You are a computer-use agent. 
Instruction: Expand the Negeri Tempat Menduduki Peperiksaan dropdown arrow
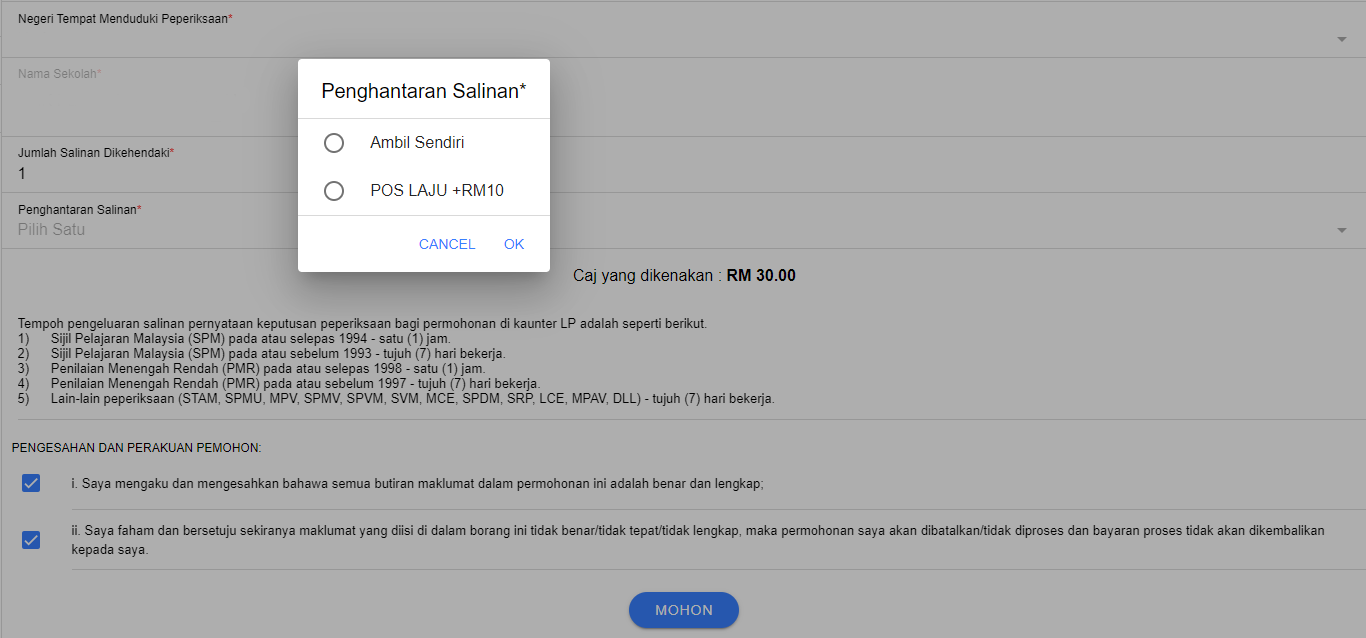pyautogui.click(x=1341, y=40)
